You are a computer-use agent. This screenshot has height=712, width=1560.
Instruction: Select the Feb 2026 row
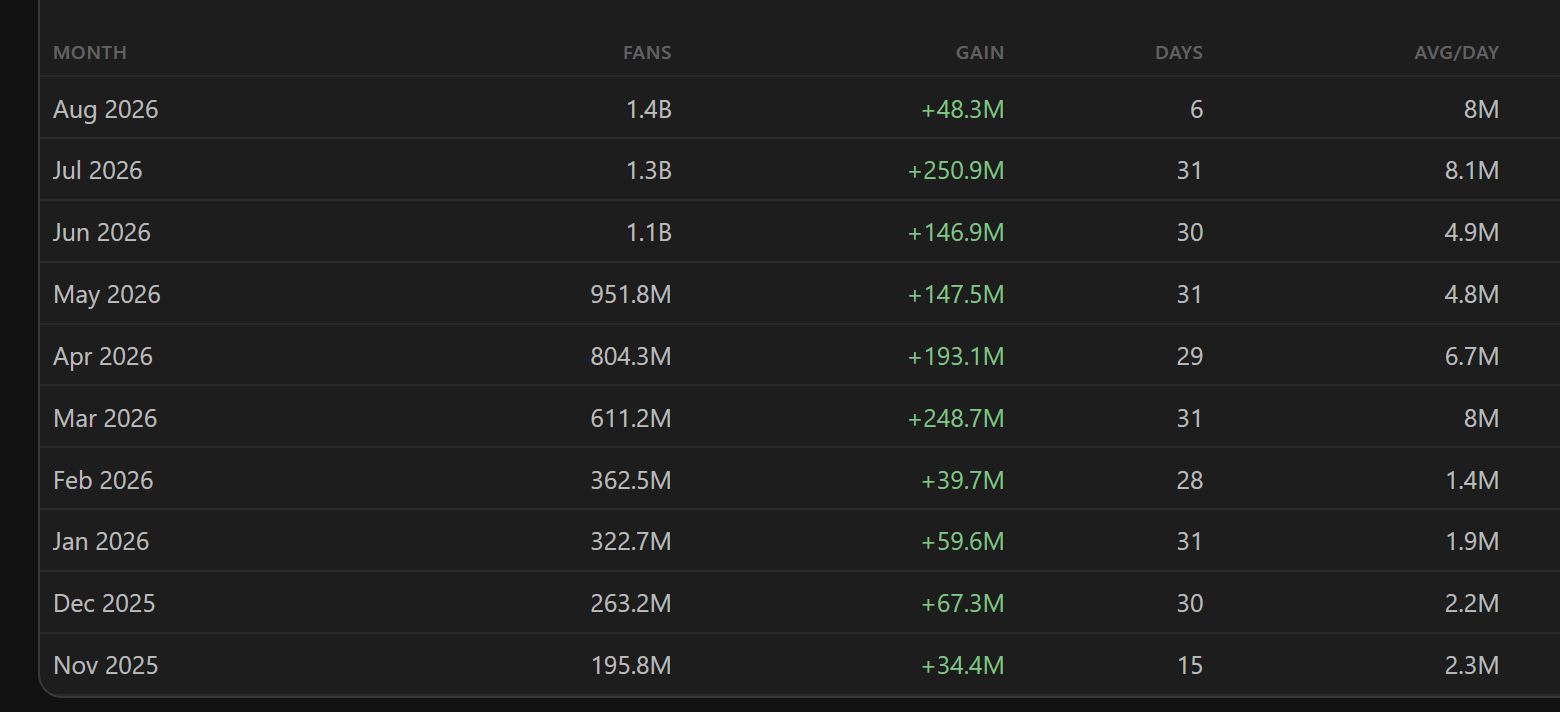coord(799,480)
